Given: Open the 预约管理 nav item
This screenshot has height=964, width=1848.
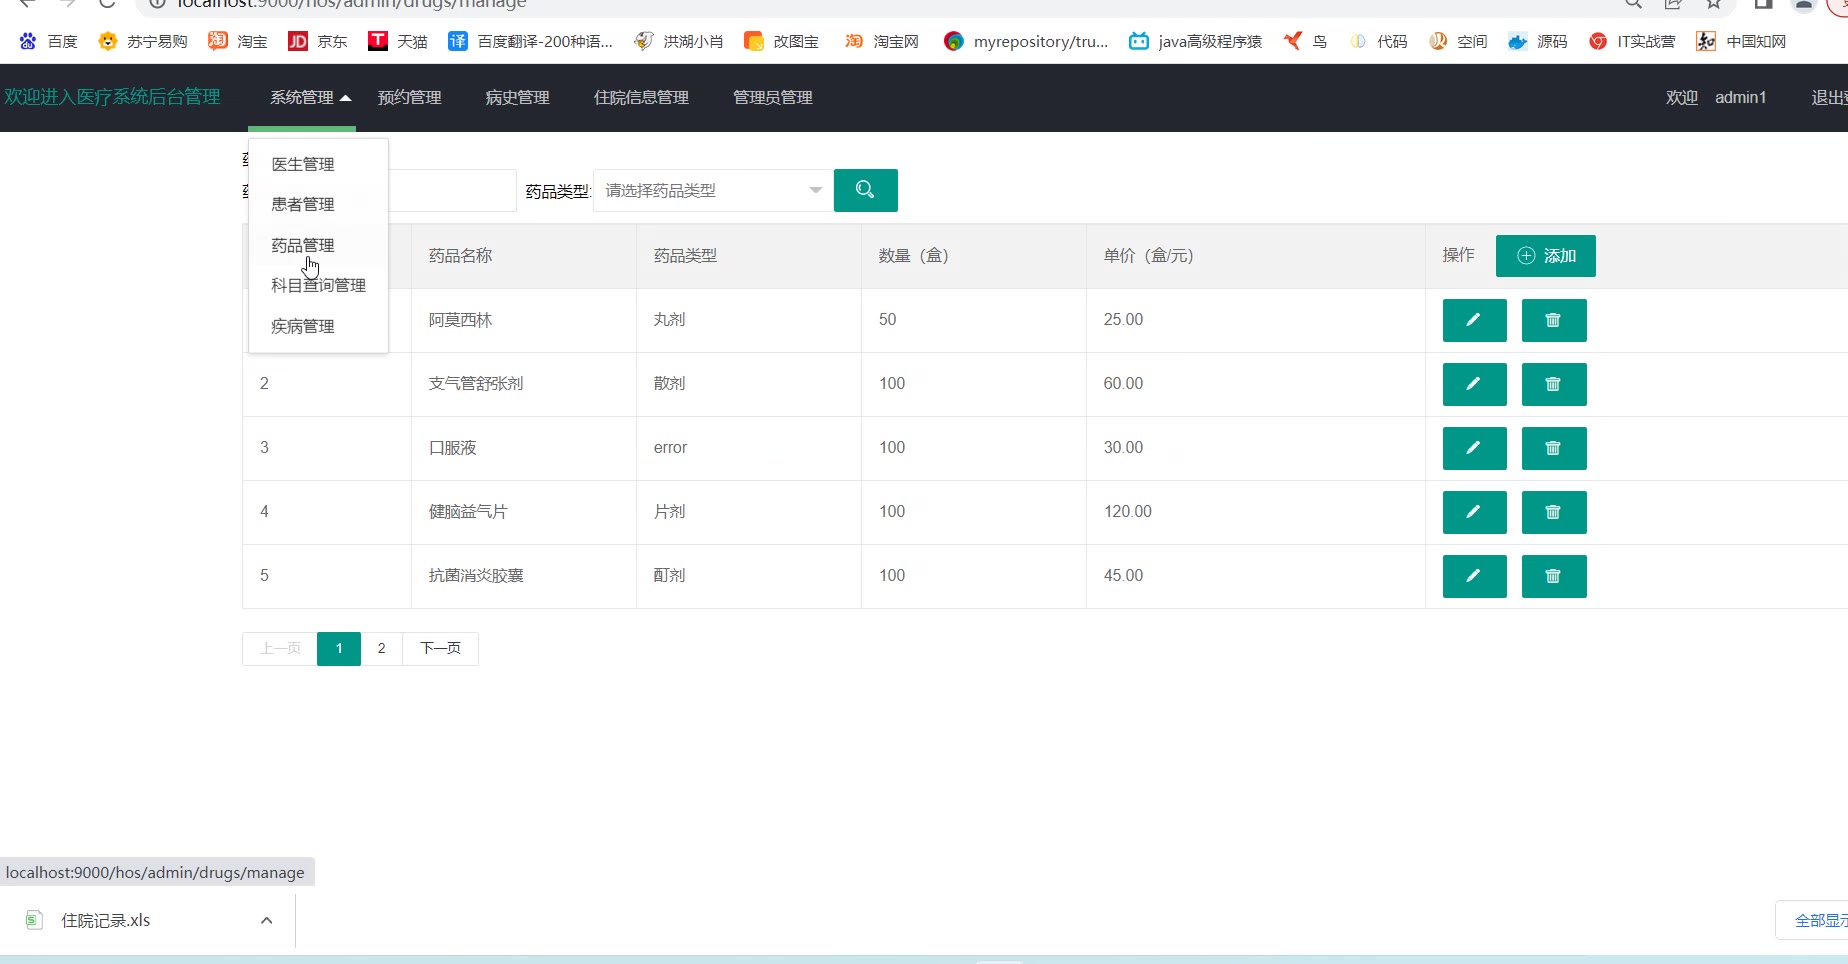Looking at the screenshot, I should click(409, 97).
